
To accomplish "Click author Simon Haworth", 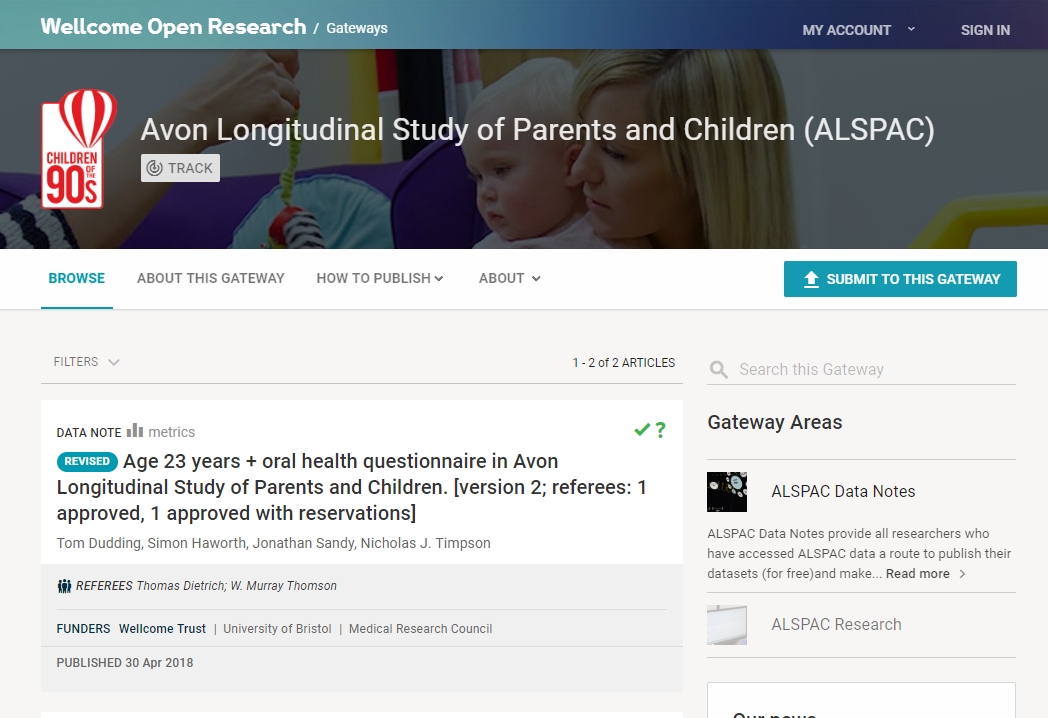I will (196, 543).
